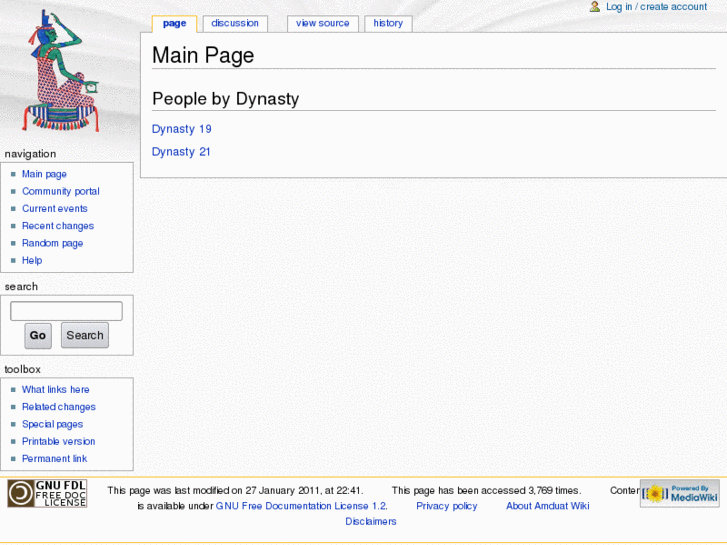Screen dimensions: 727x545
Task: Click the Go button
Action: tap(38, 335)
